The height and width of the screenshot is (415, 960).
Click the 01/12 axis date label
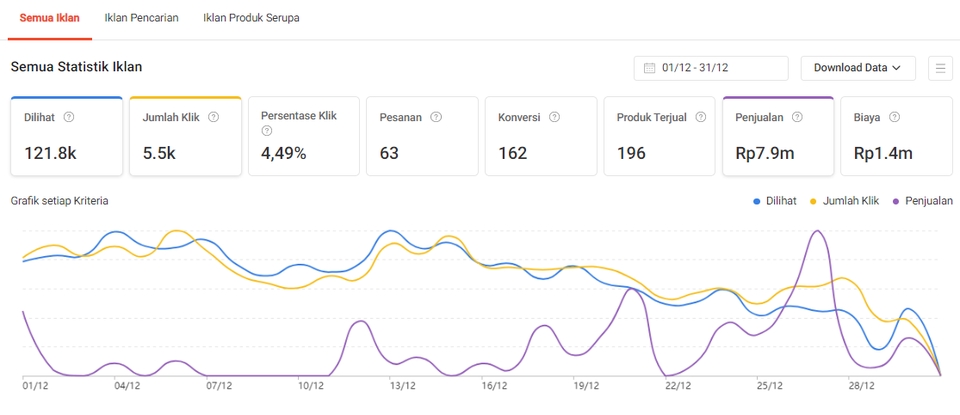34,386
